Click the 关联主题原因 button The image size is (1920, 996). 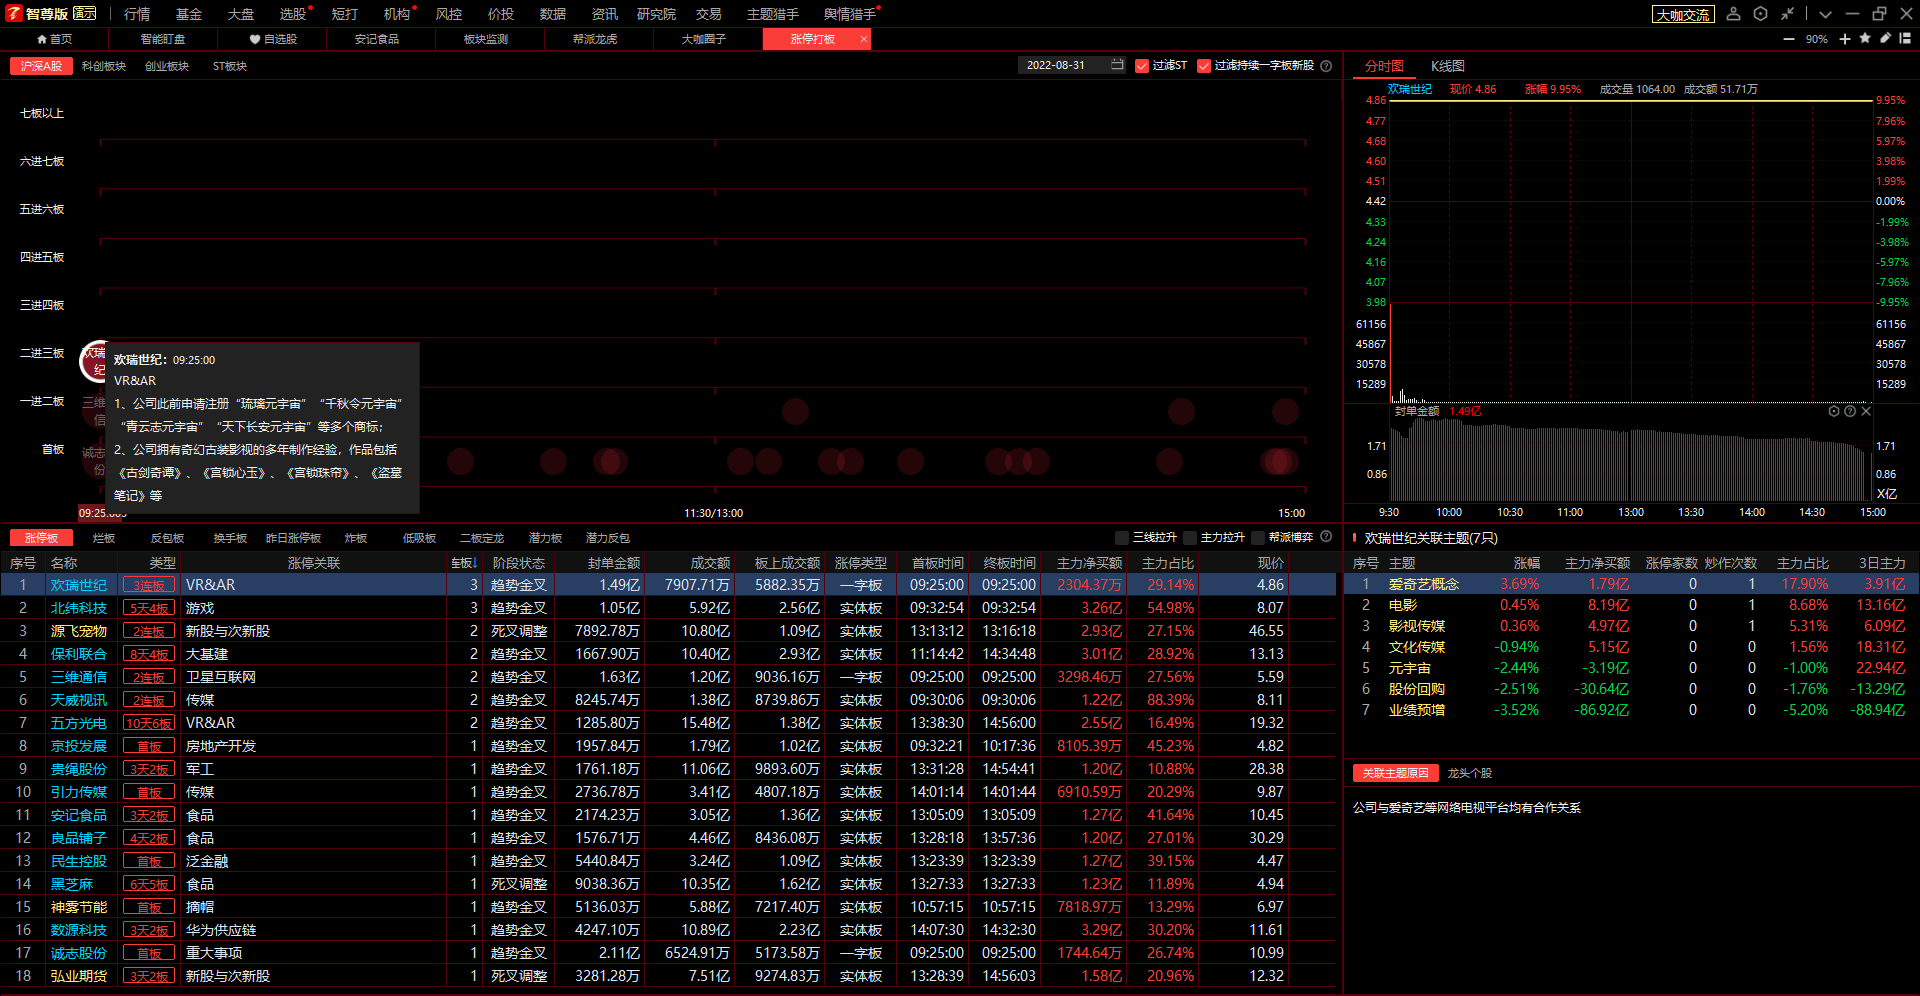click(1396, 773)
